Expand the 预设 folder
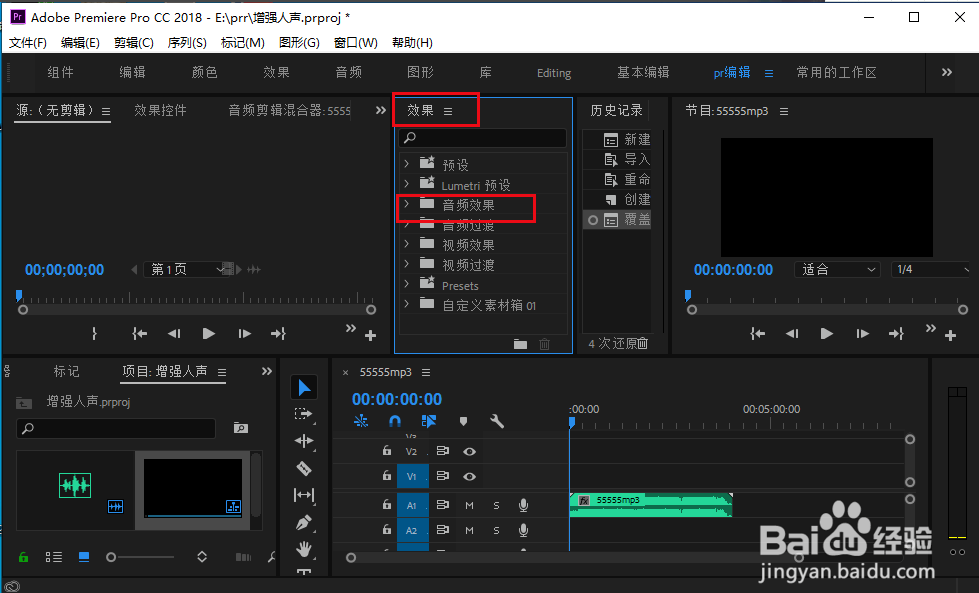 pyautogui.click(x=406, y=164)
